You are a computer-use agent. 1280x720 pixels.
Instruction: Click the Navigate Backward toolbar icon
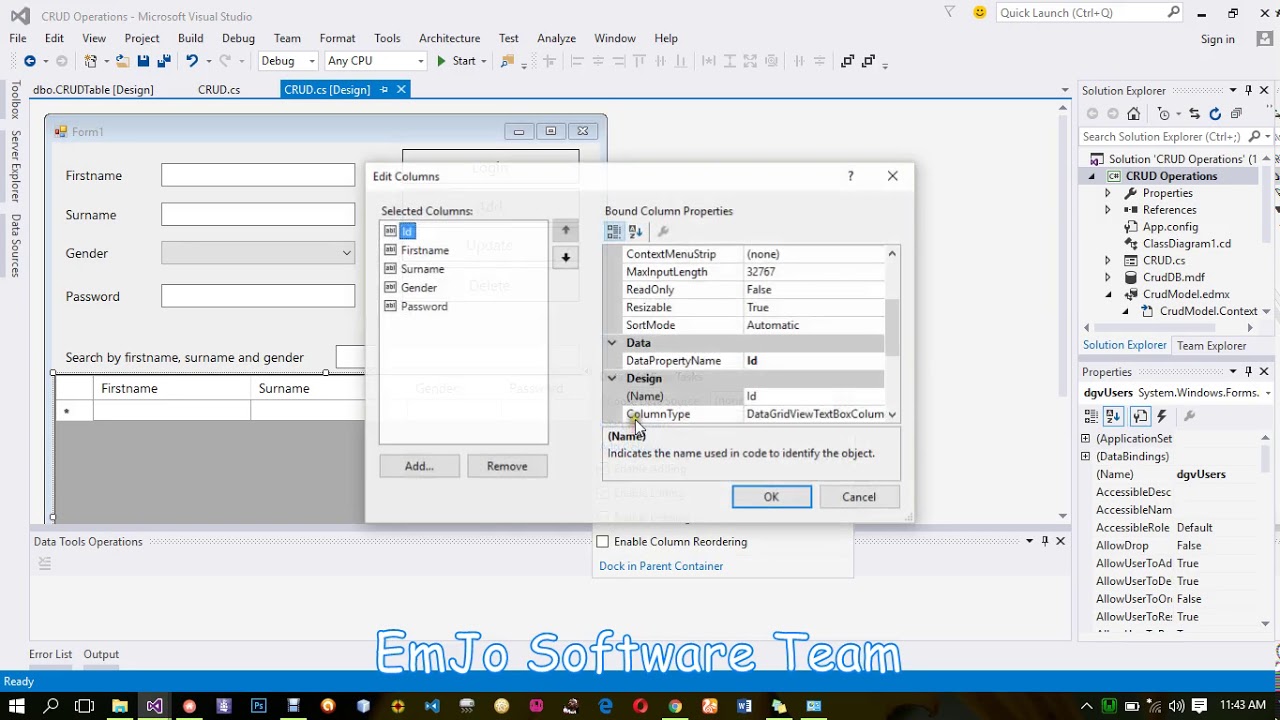30,61
